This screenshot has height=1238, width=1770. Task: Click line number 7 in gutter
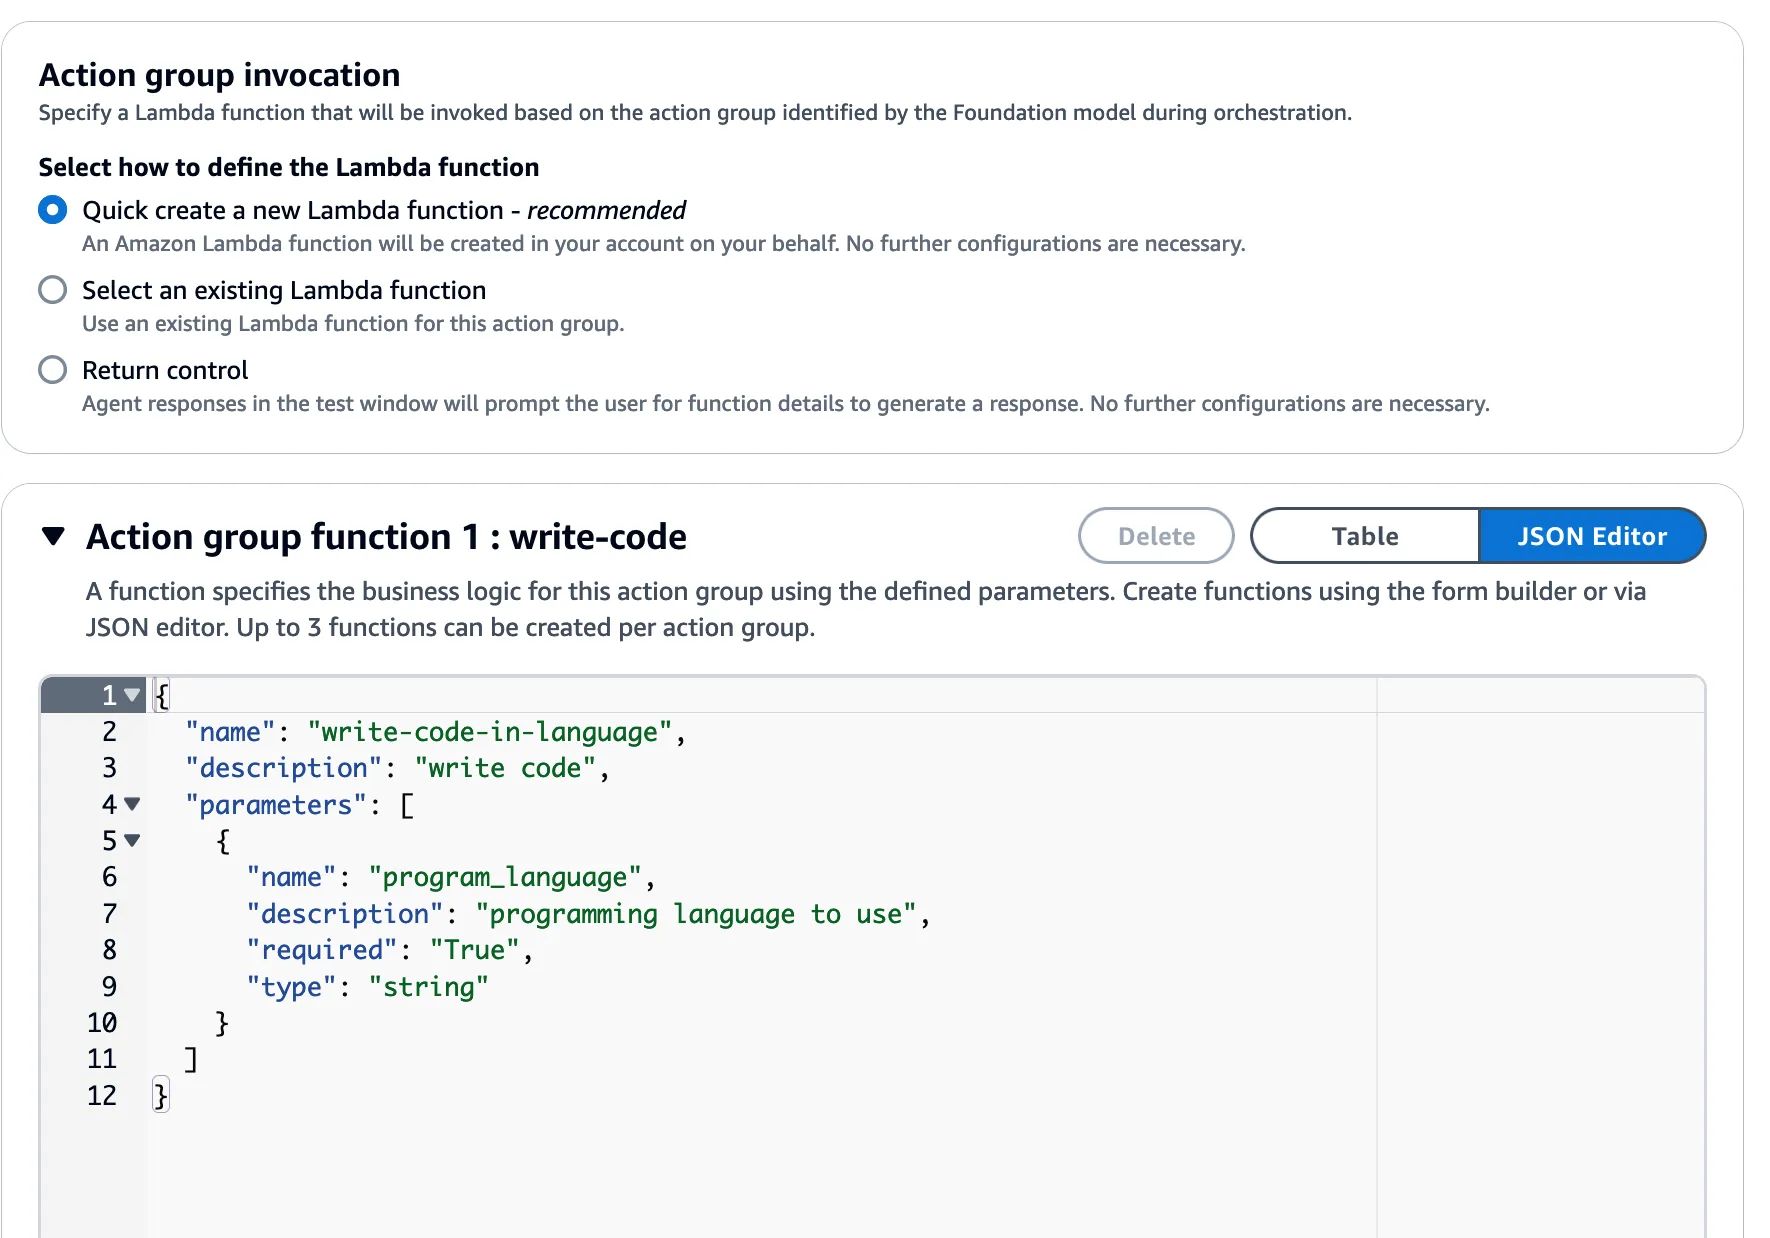coord(109,914)
